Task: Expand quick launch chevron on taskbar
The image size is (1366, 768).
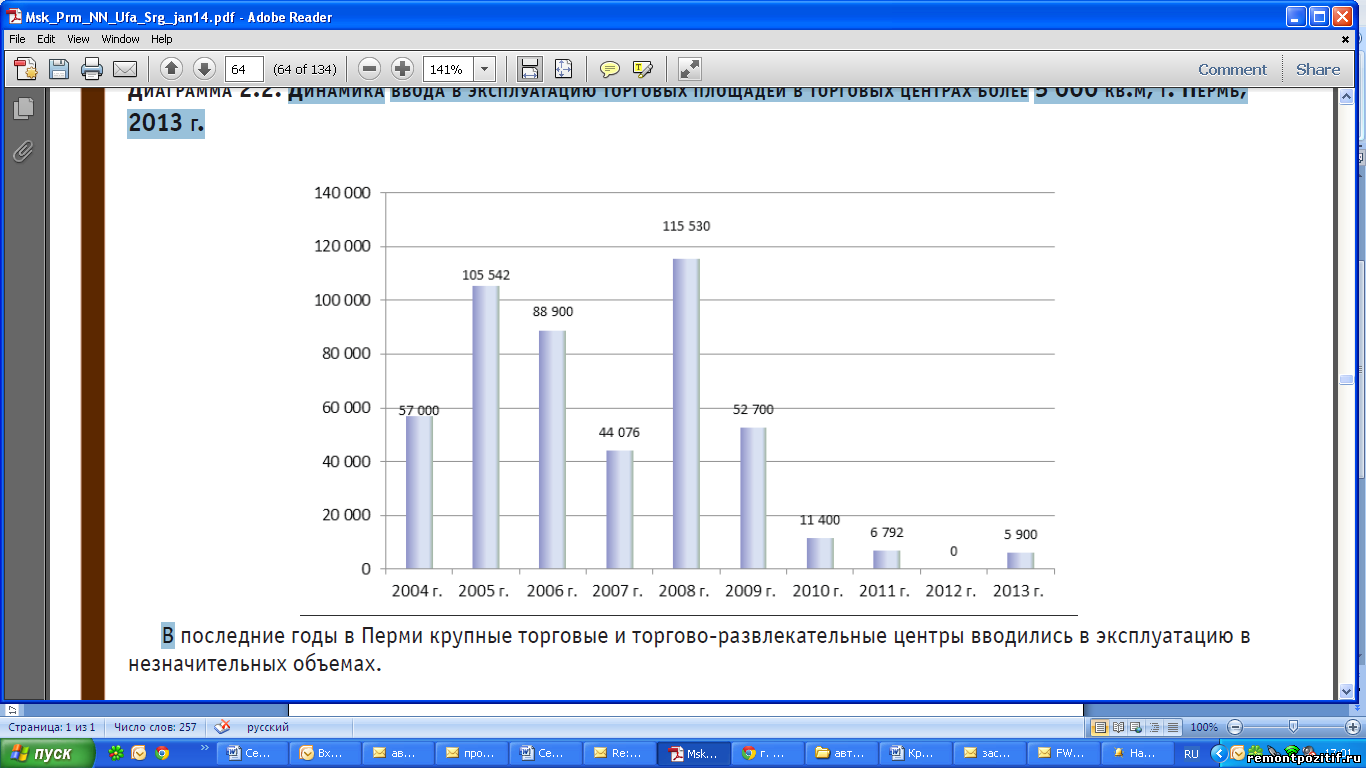Action: point(205,748)
